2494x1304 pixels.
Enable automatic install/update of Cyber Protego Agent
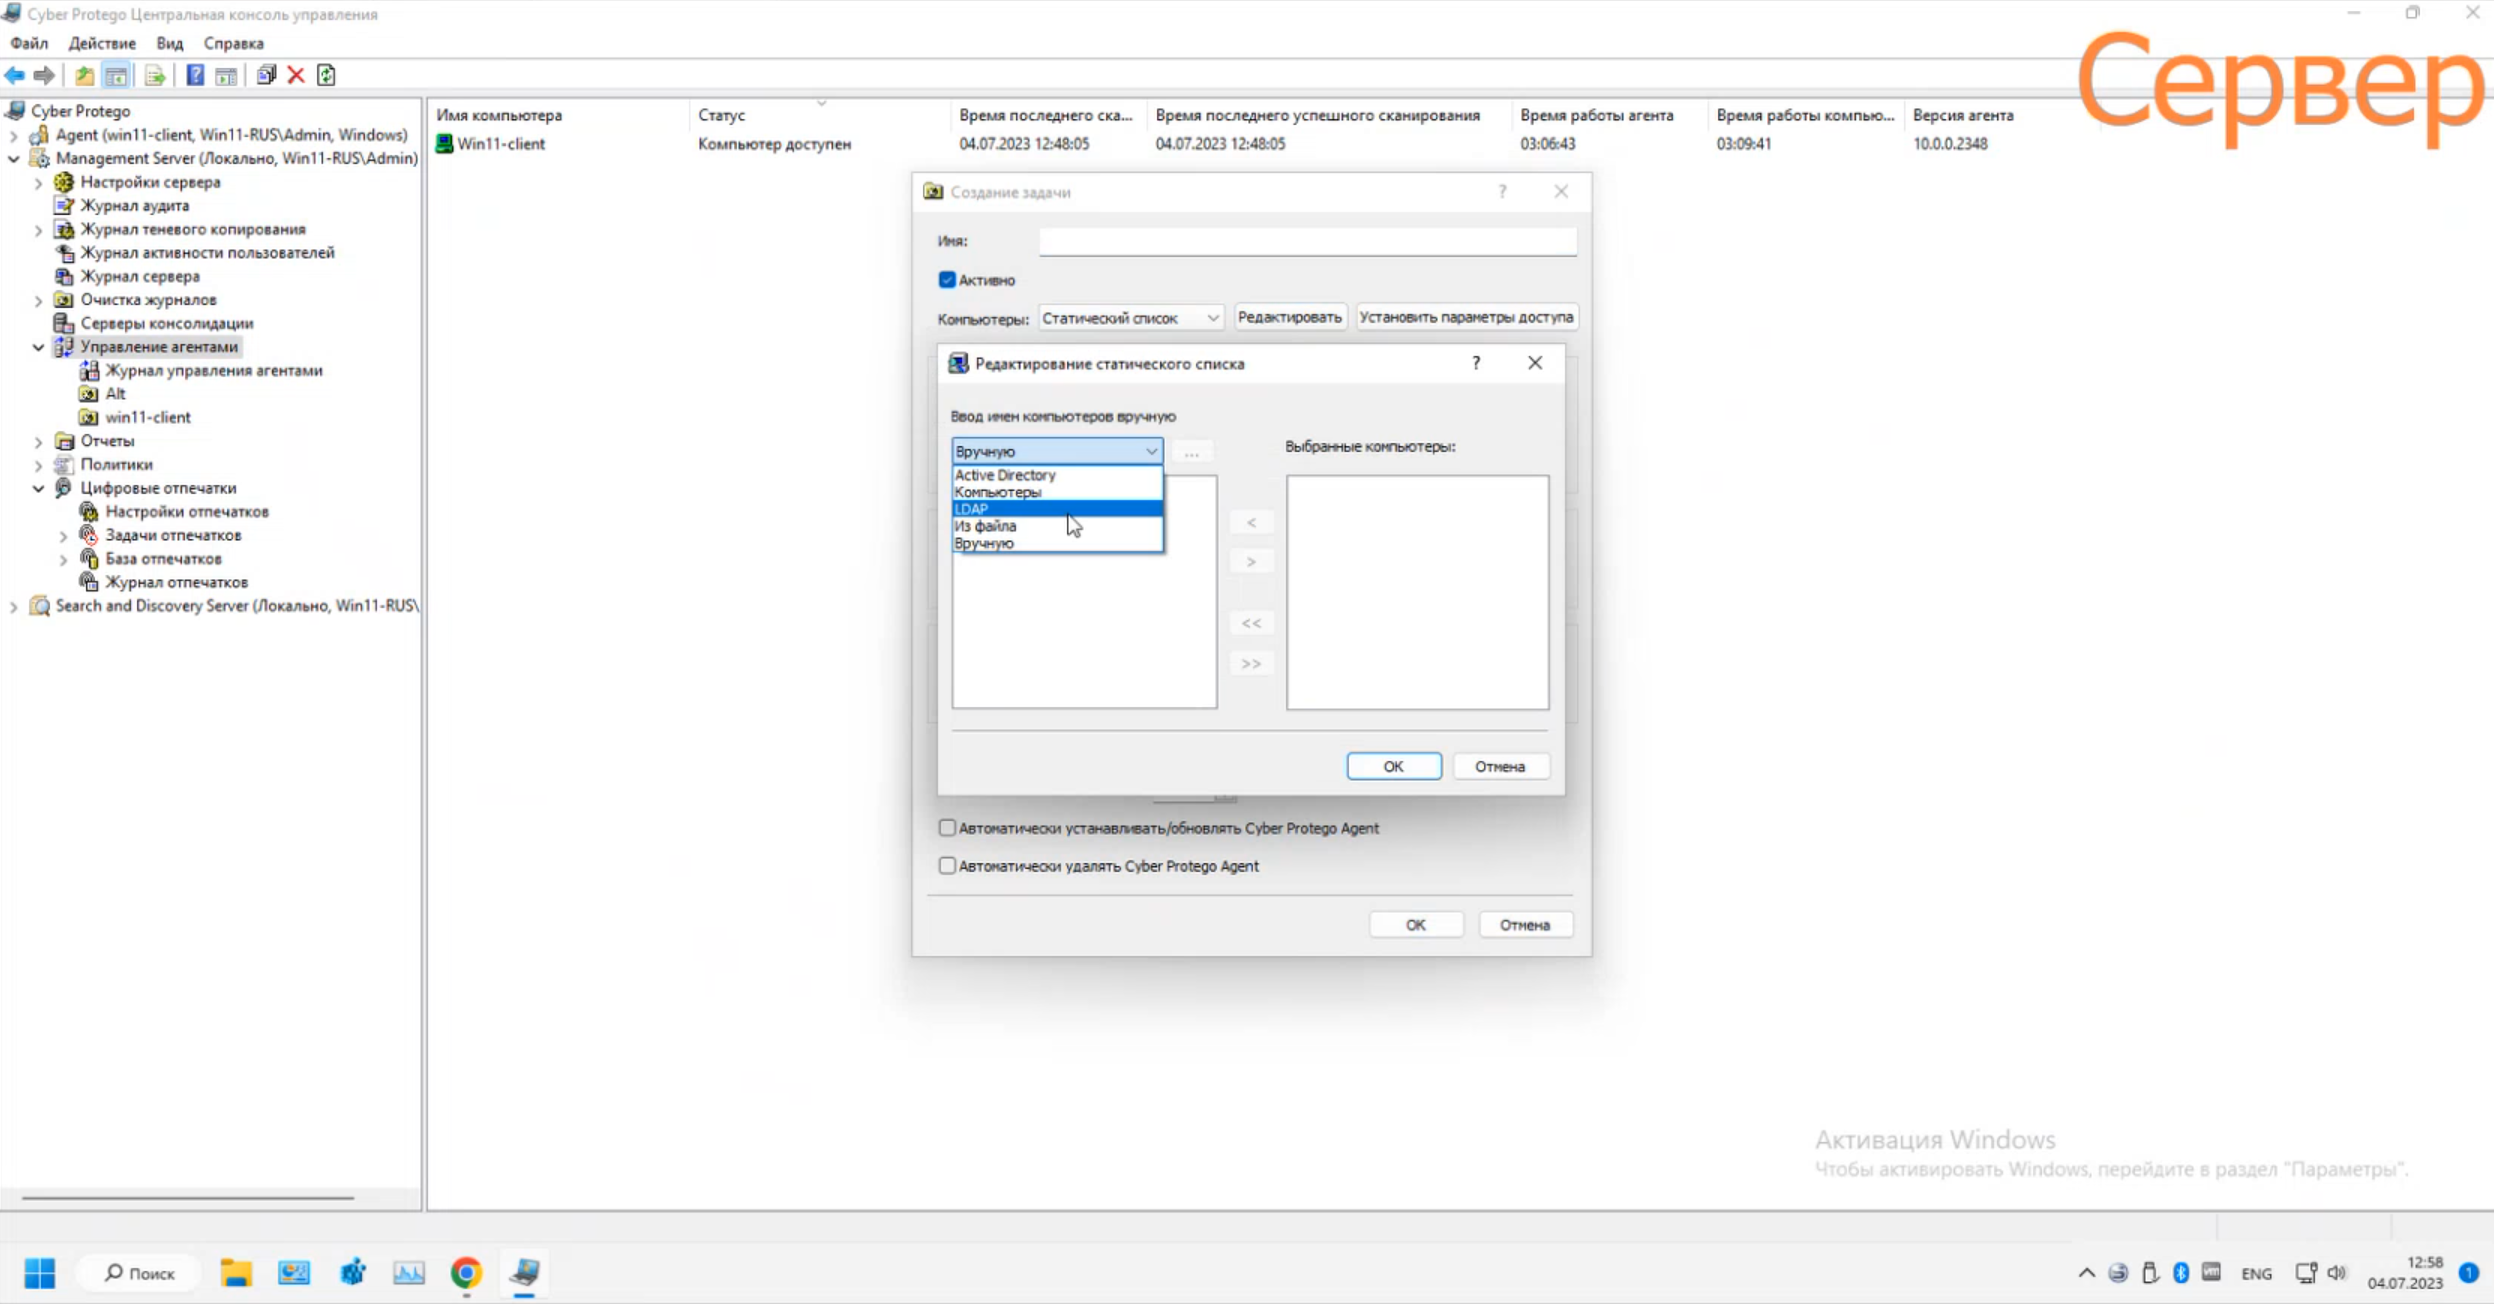click(x=947, y=828)
